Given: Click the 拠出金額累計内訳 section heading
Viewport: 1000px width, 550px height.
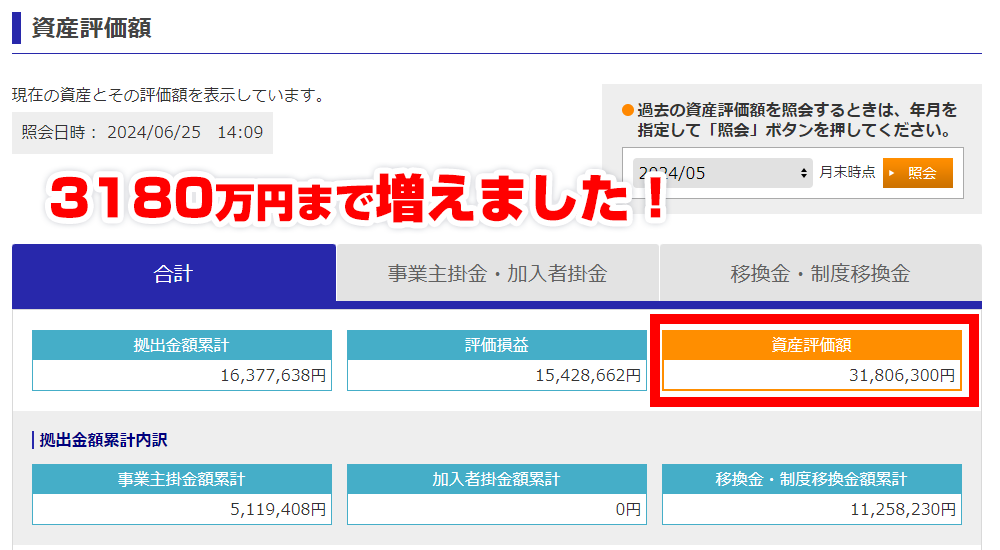Looking at the screenshot, I should coord(103,440).
